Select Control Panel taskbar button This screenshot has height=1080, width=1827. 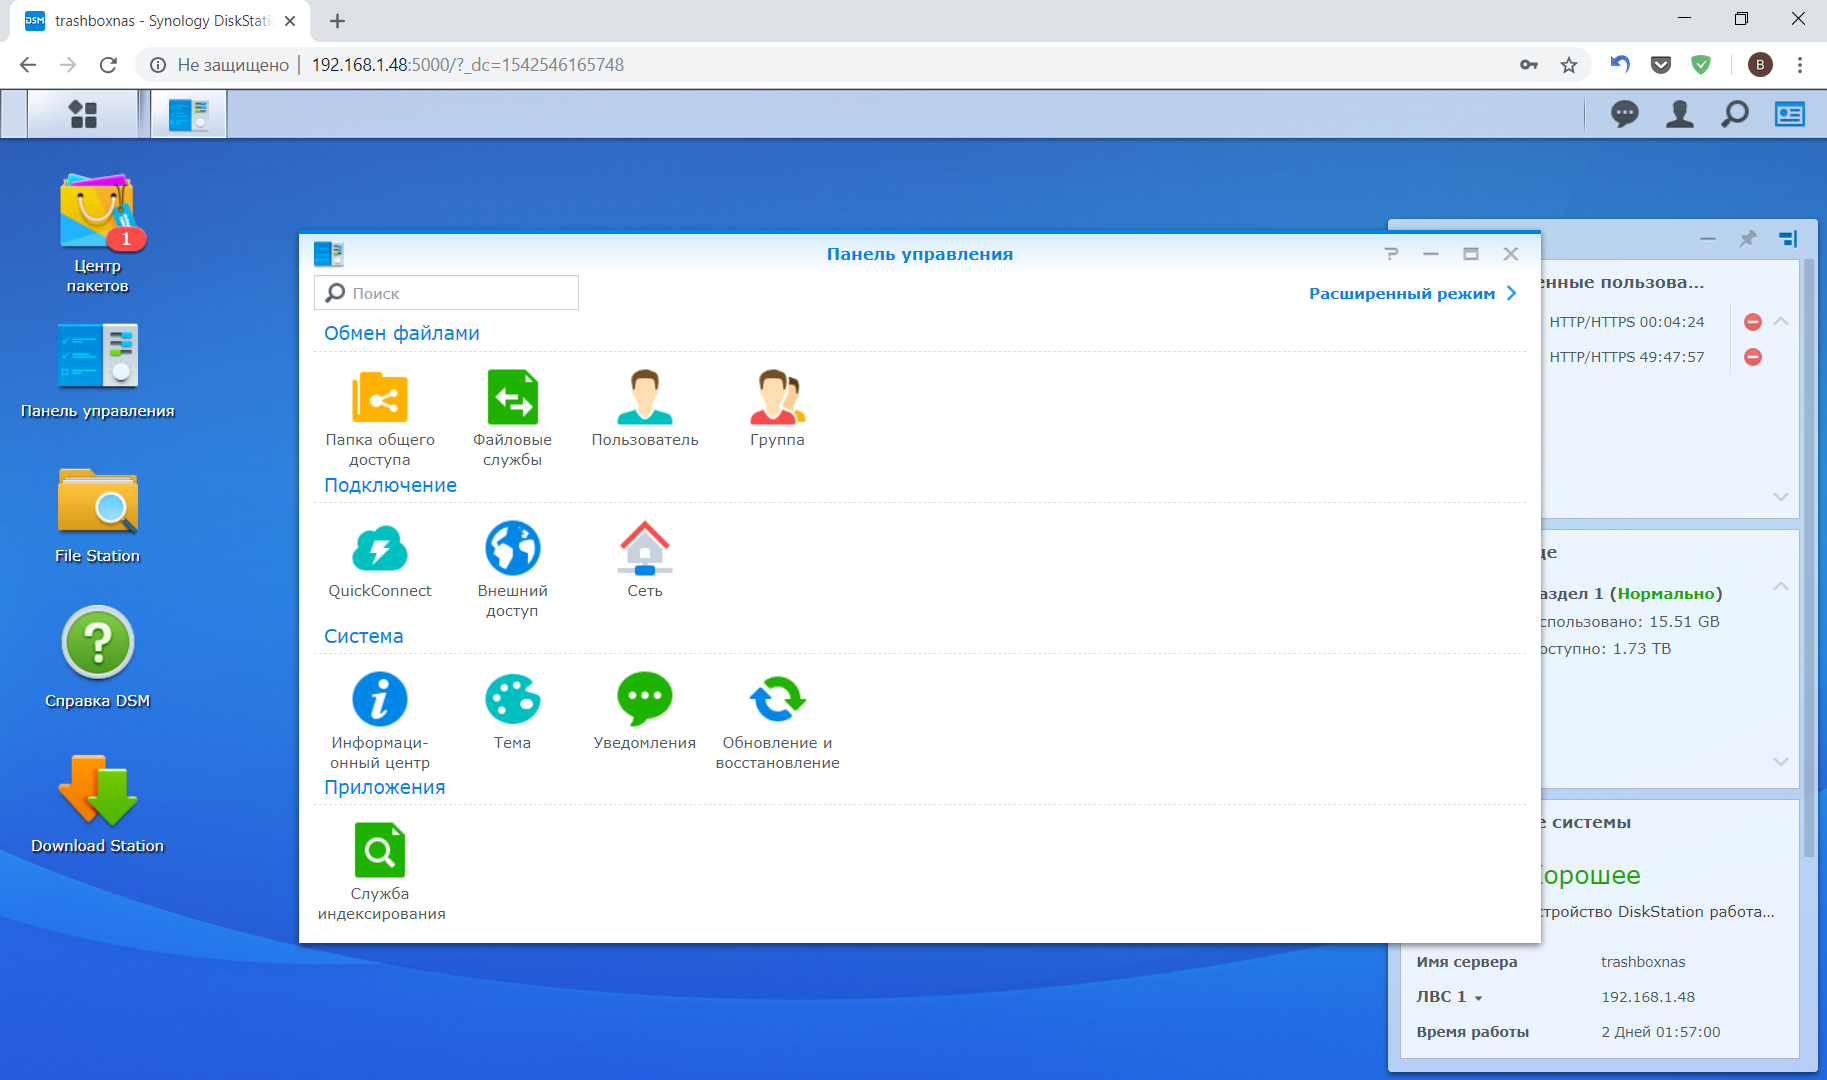[x=189, y=114]
